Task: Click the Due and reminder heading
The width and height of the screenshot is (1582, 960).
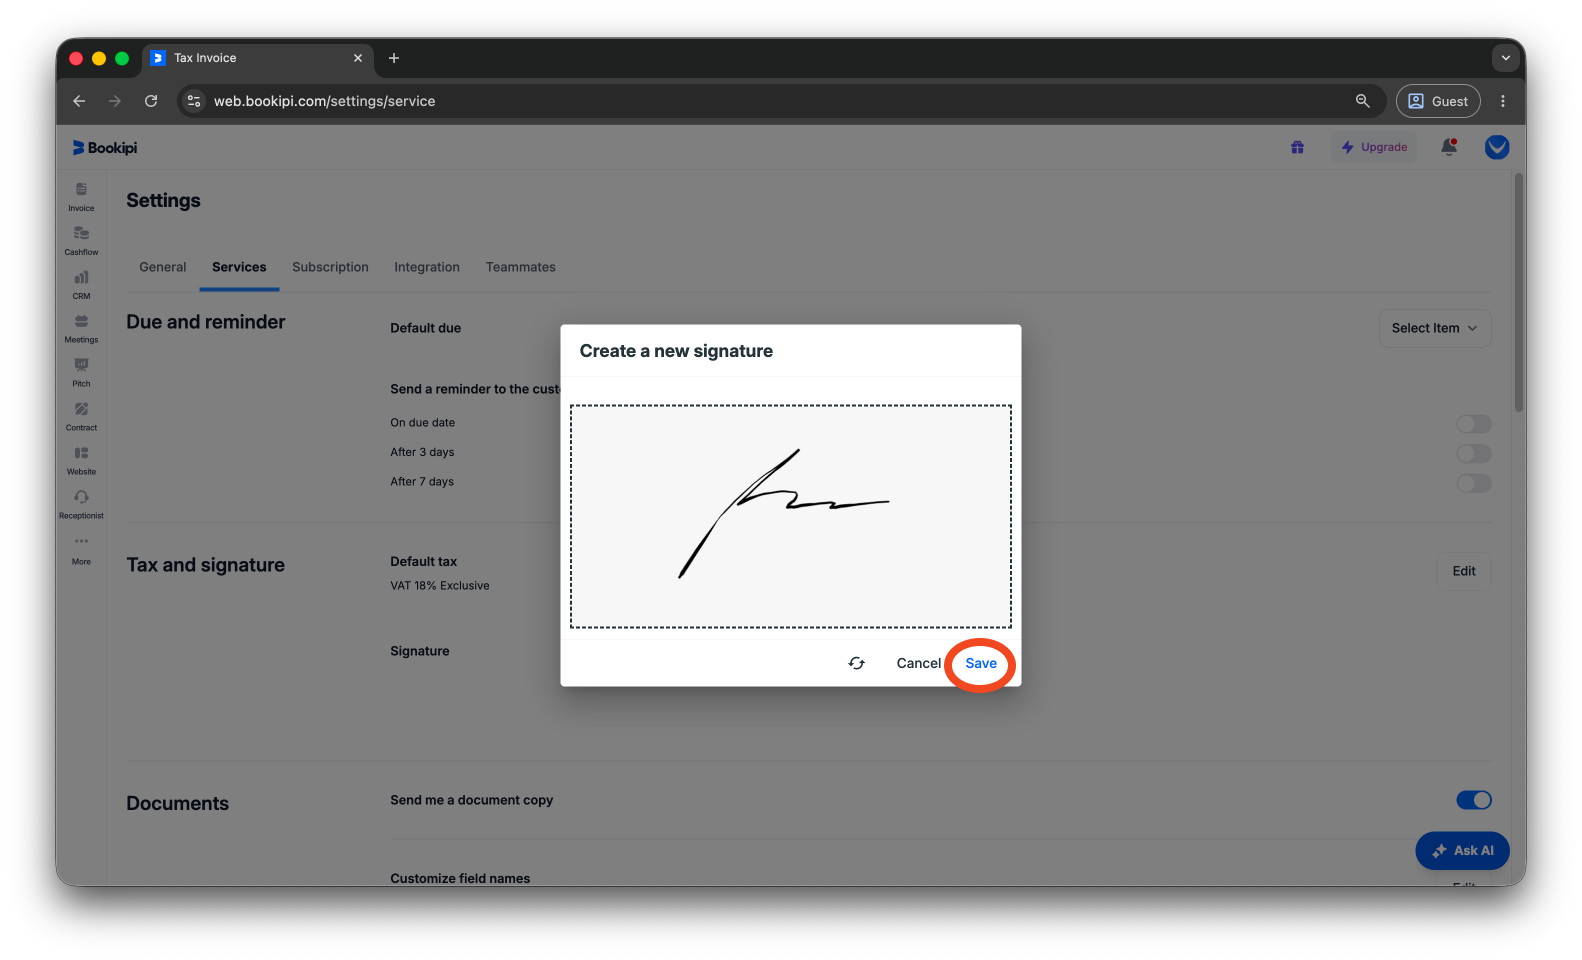Action: pos(206,322)
